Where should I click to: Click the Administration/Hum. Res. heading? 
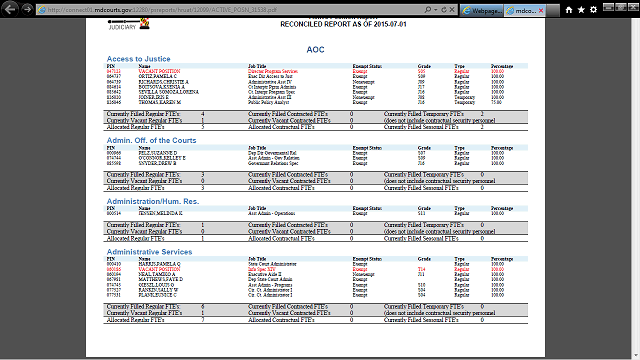click(153, 201)
